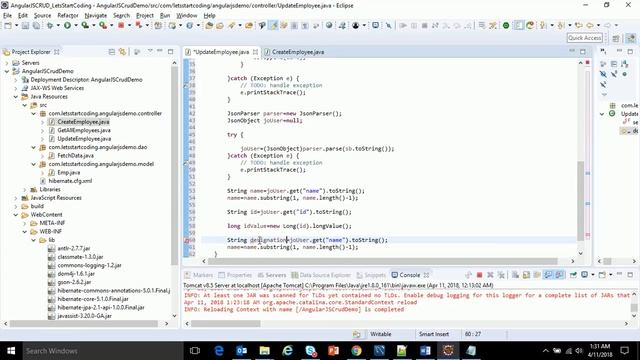Collapse the Java Resources node
This screenshot has height=360, width=640.
point(16,97)
